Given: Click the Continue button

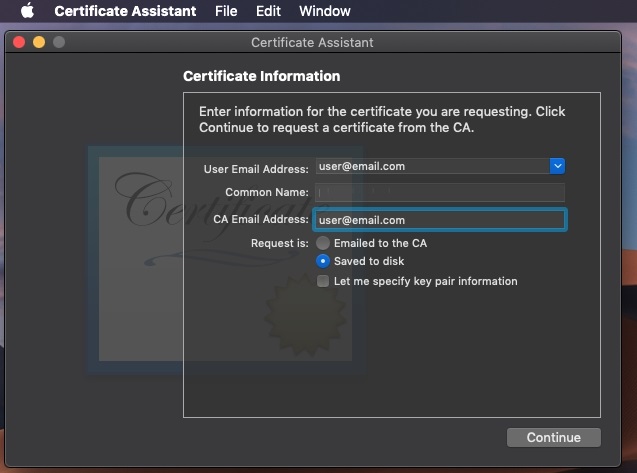Looking at the screenshot, I should tap(554, 437).
